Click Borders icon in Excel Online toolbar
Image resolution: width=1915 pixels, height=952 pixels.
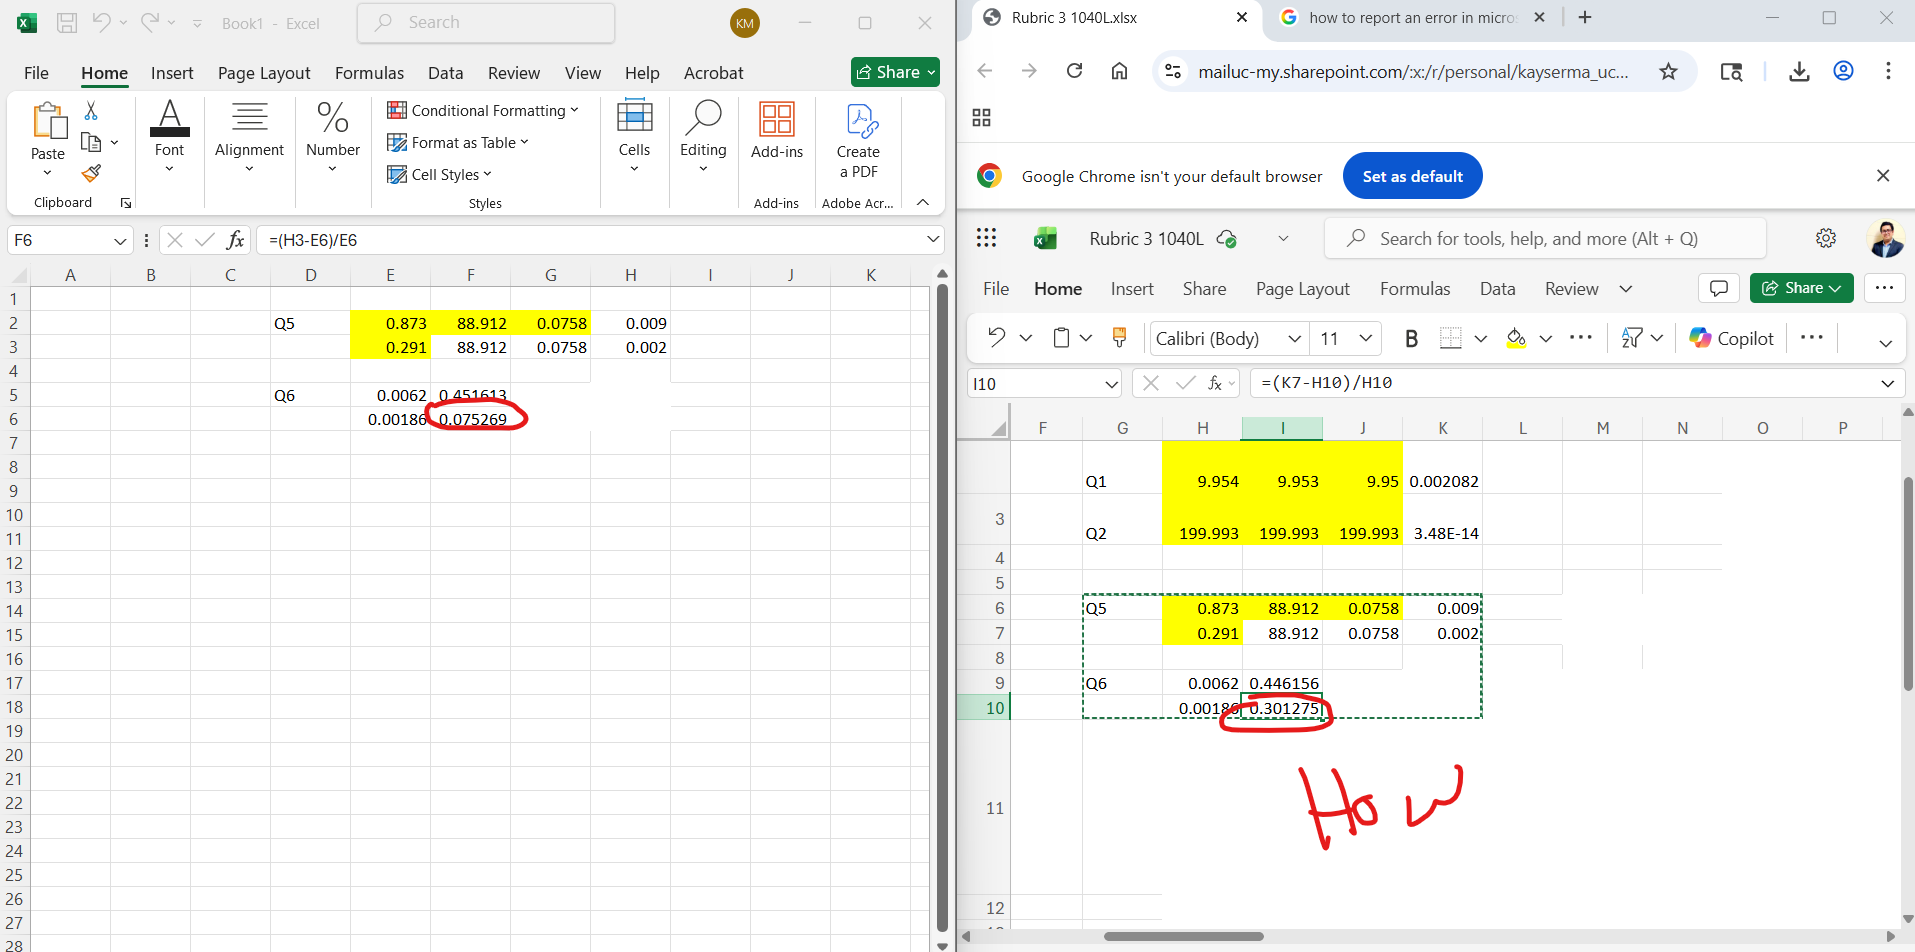point(1451,338)
